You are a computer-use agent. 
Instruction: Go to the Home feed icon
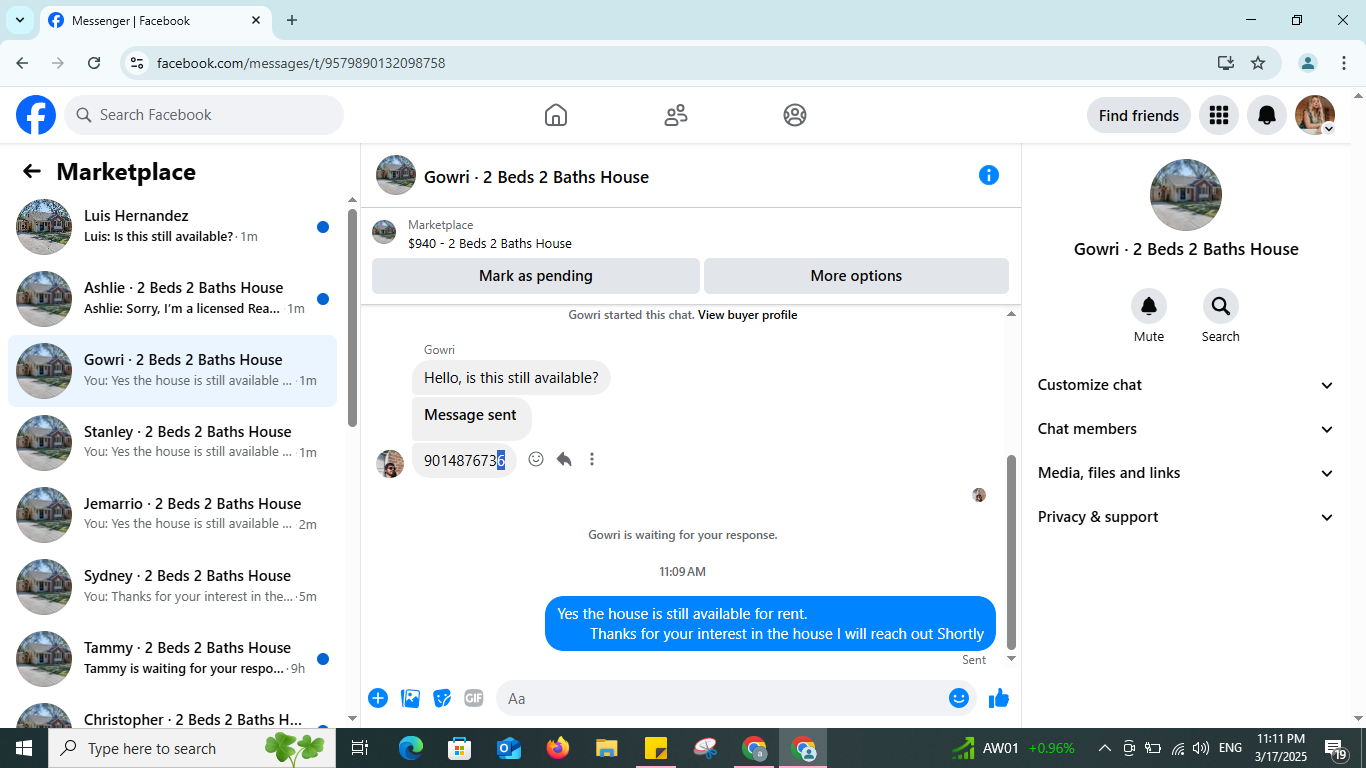(556, 115)
